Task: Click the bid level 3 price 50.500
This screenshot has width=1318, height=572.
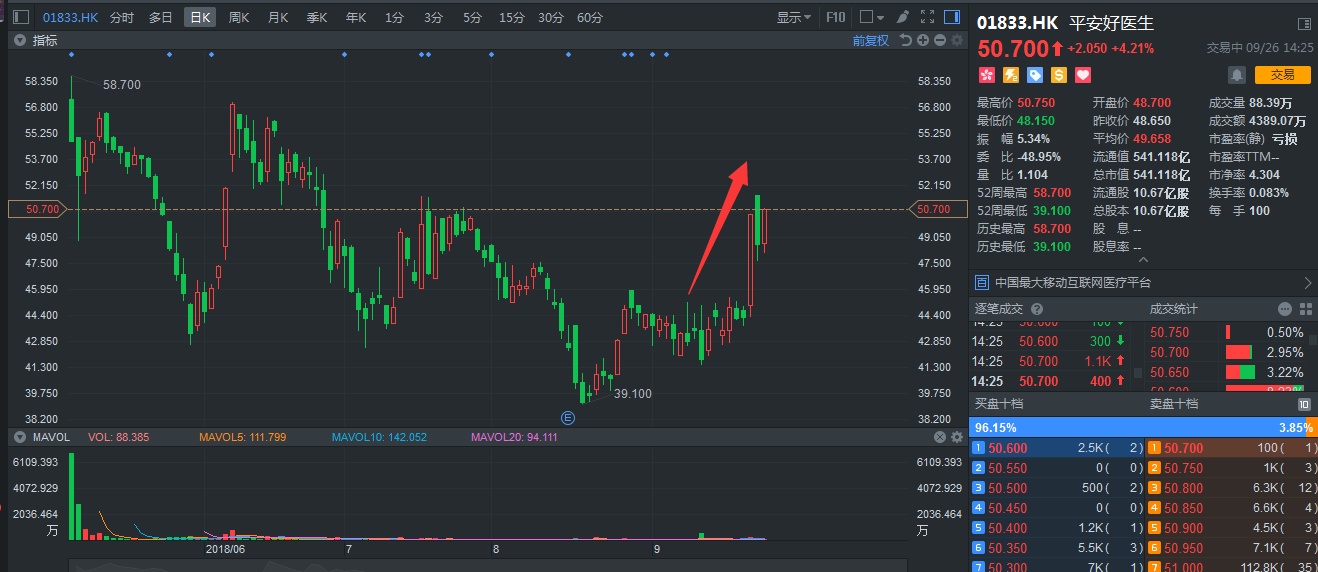Action: 1008,489
